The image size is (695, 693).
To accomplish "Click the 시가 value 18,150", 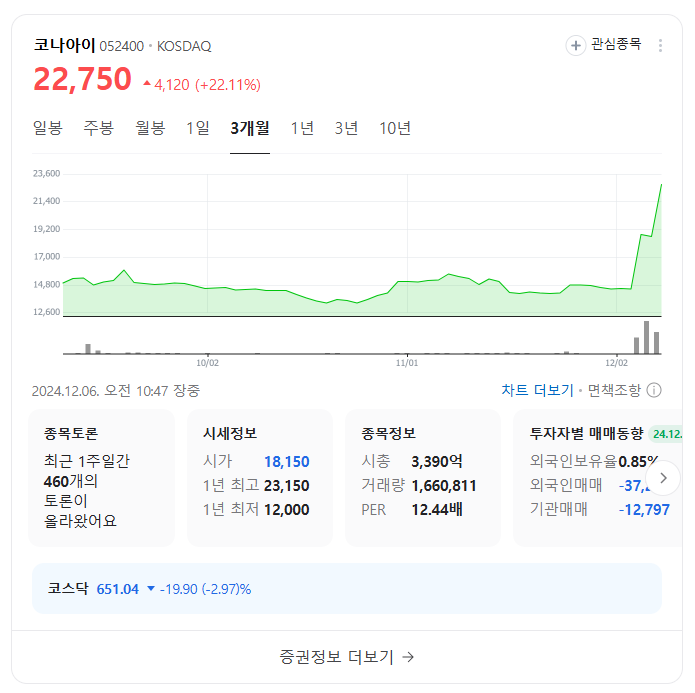I will (x=287, y=462).
